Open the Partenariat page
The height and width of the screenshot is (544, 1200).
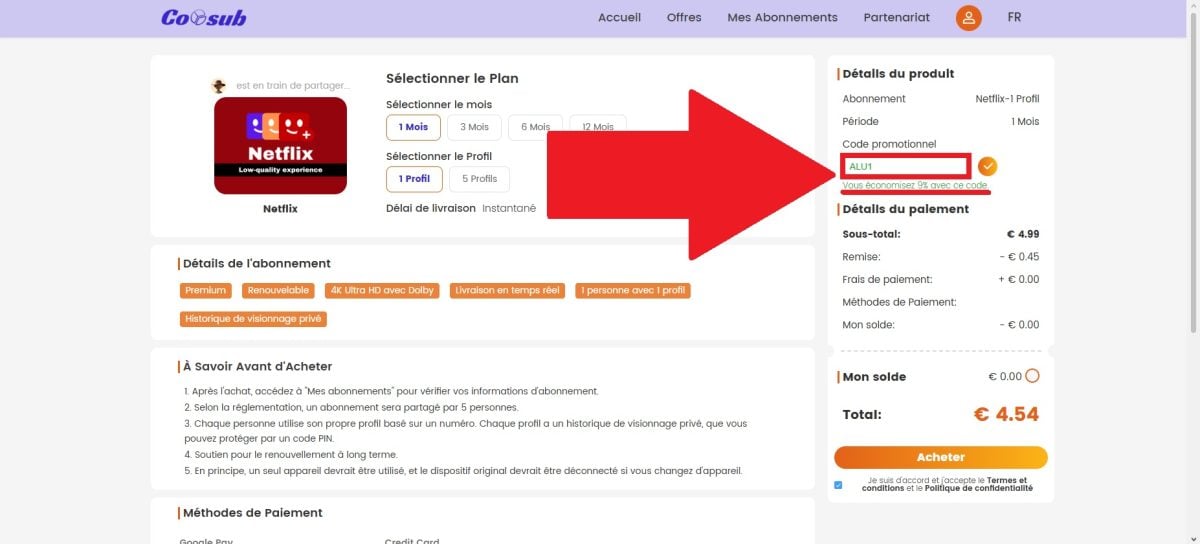[896, 17]
